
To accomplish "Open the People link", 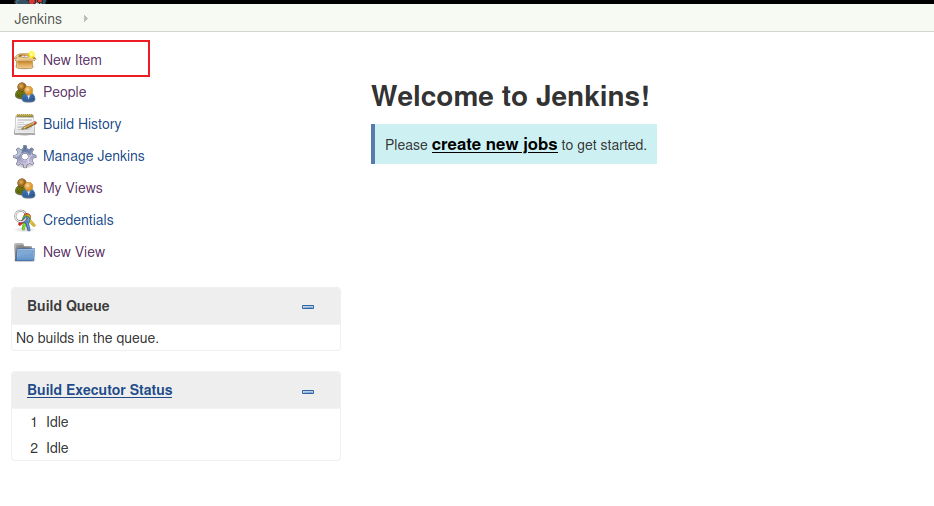I will pyautogui.click(x=64, y=92).
